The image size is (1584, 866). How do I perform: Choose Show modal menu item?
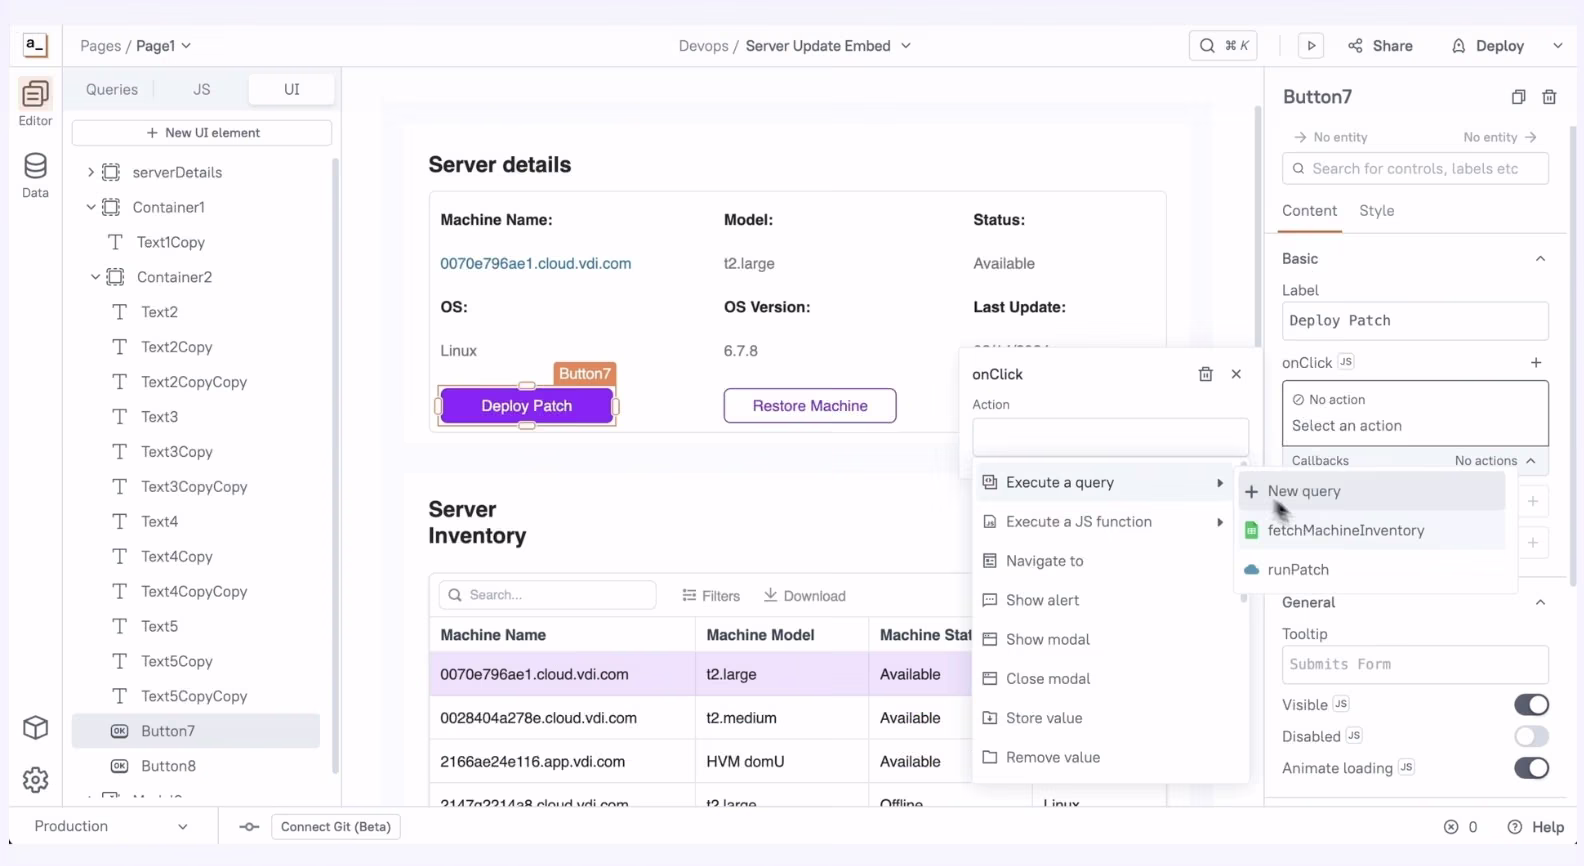coord(1103,639)
